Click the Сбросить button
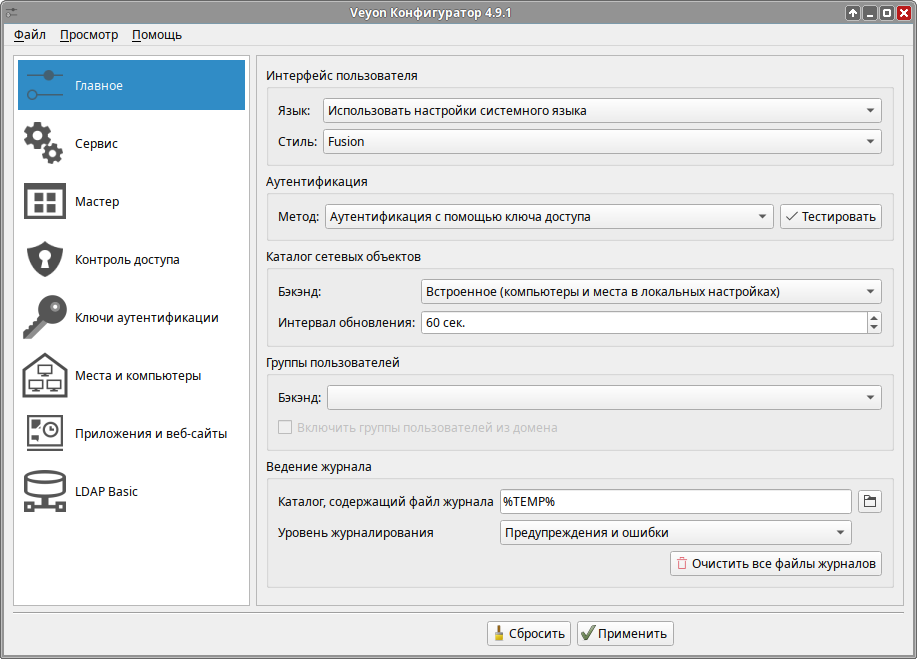 pyautogui.click(x=529, y=633)
